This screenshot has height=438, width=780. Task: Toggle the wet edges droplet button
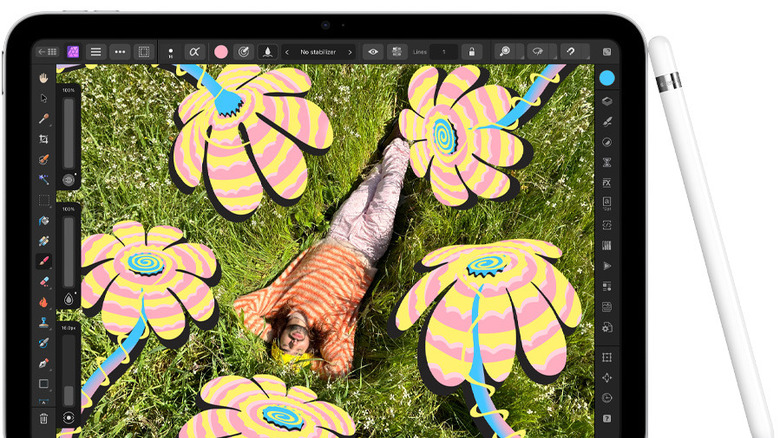(x=268, y=51)
